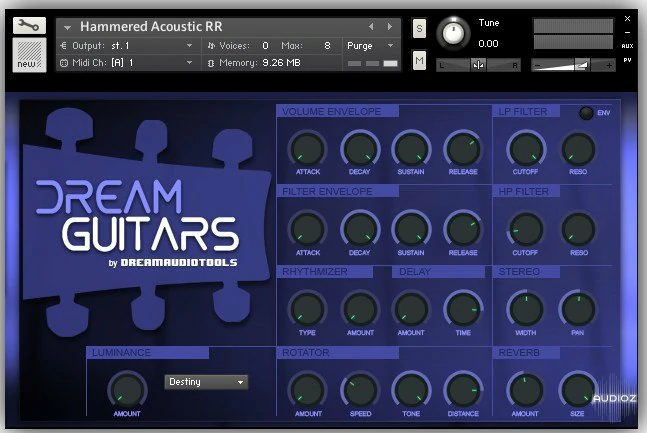Click the 'new' instrument thumbnail icon
647x433 pixels.
pyautogui.click(x=29, y=55)
